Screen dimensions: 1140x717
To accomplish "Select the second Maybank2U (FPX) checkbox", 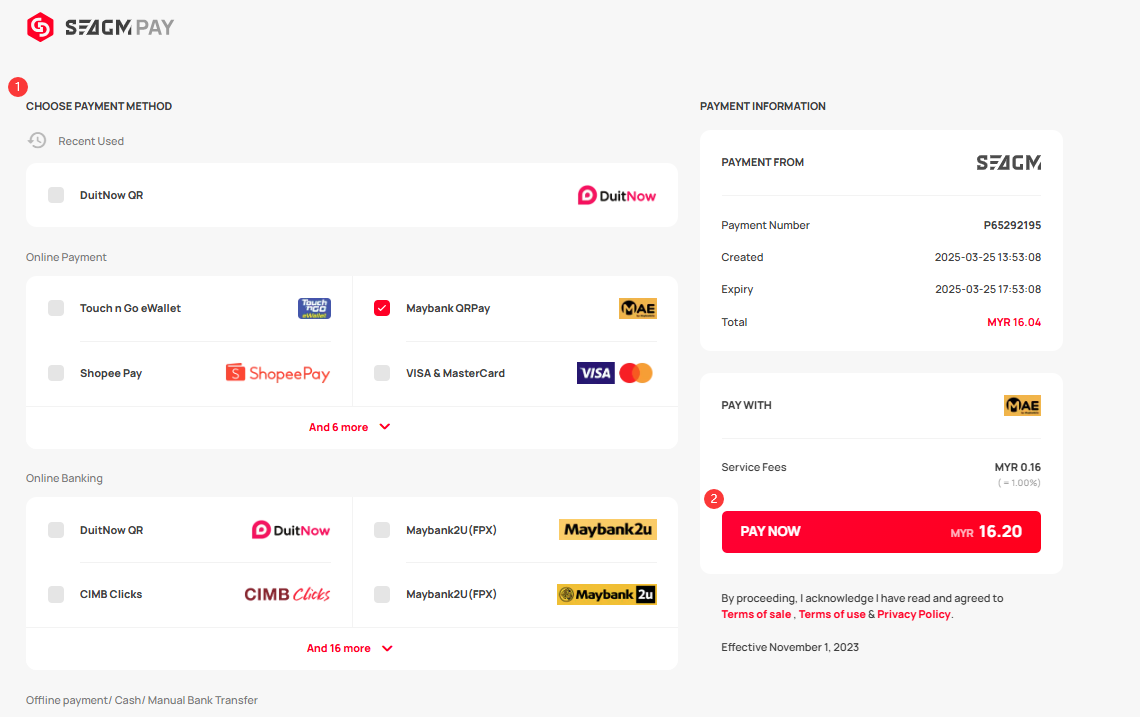I will tap(382, 594).
